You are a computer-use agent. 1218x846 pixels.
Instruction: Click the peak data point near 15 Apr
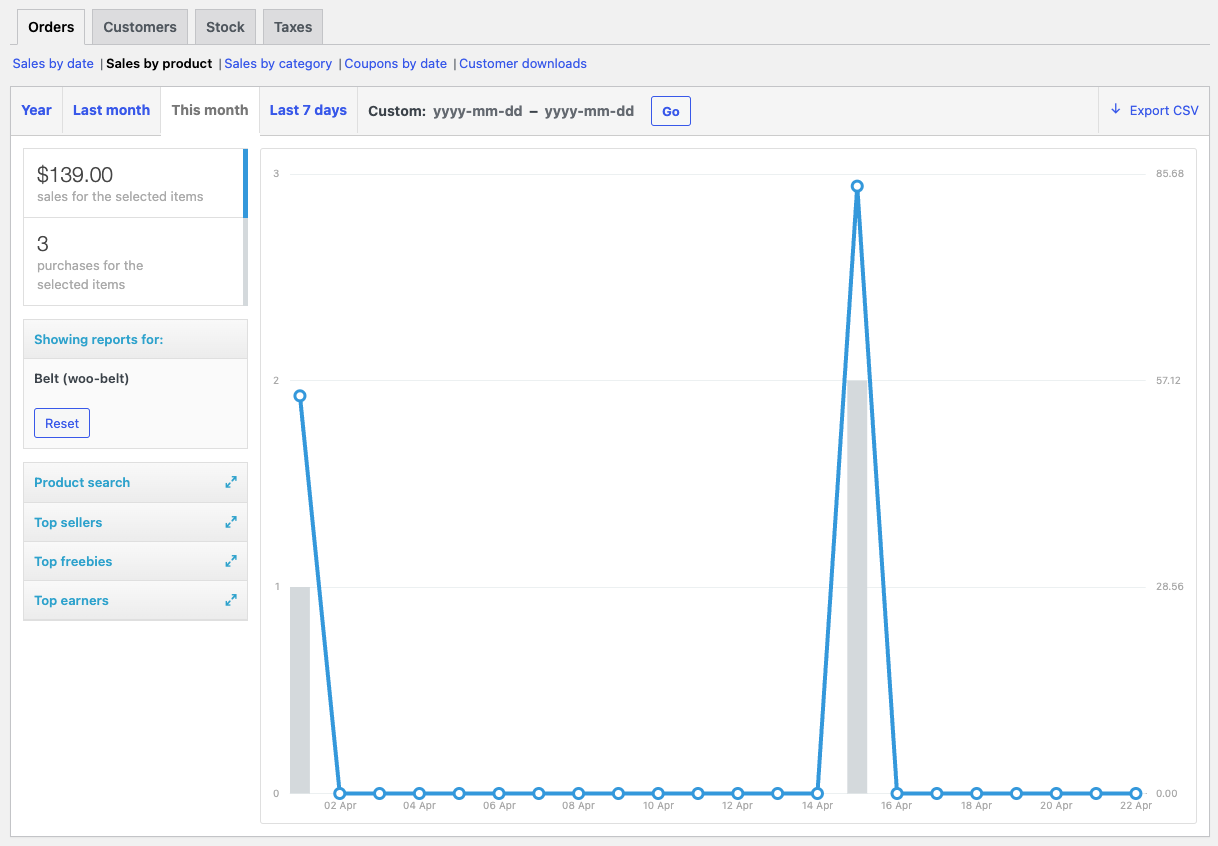pyautogui.click(x=857, y=186)
